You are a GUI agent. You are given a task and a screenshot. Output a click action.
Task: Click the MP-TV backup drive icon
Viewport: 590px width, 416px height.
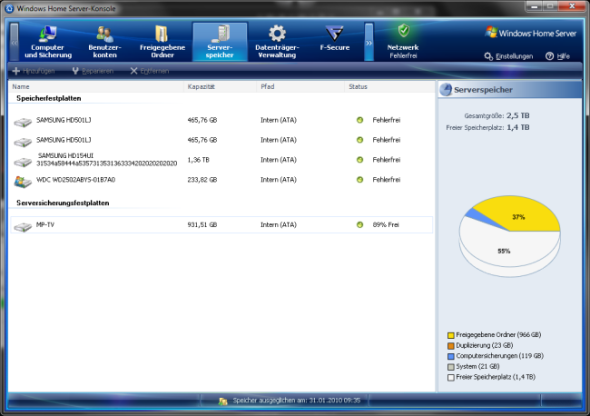tap(23, 226)
